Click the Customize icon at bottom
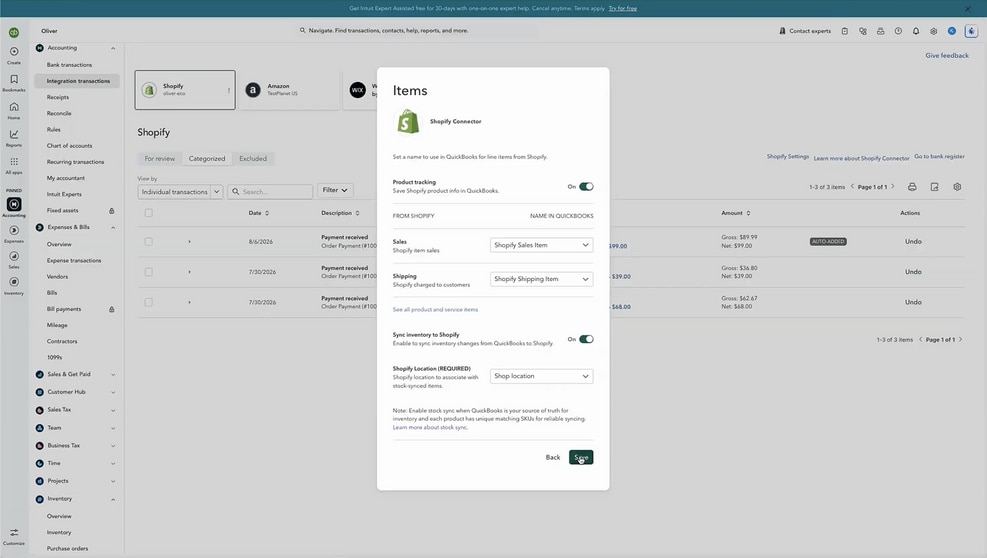The image size is (987, 558). tap(14, 533)
